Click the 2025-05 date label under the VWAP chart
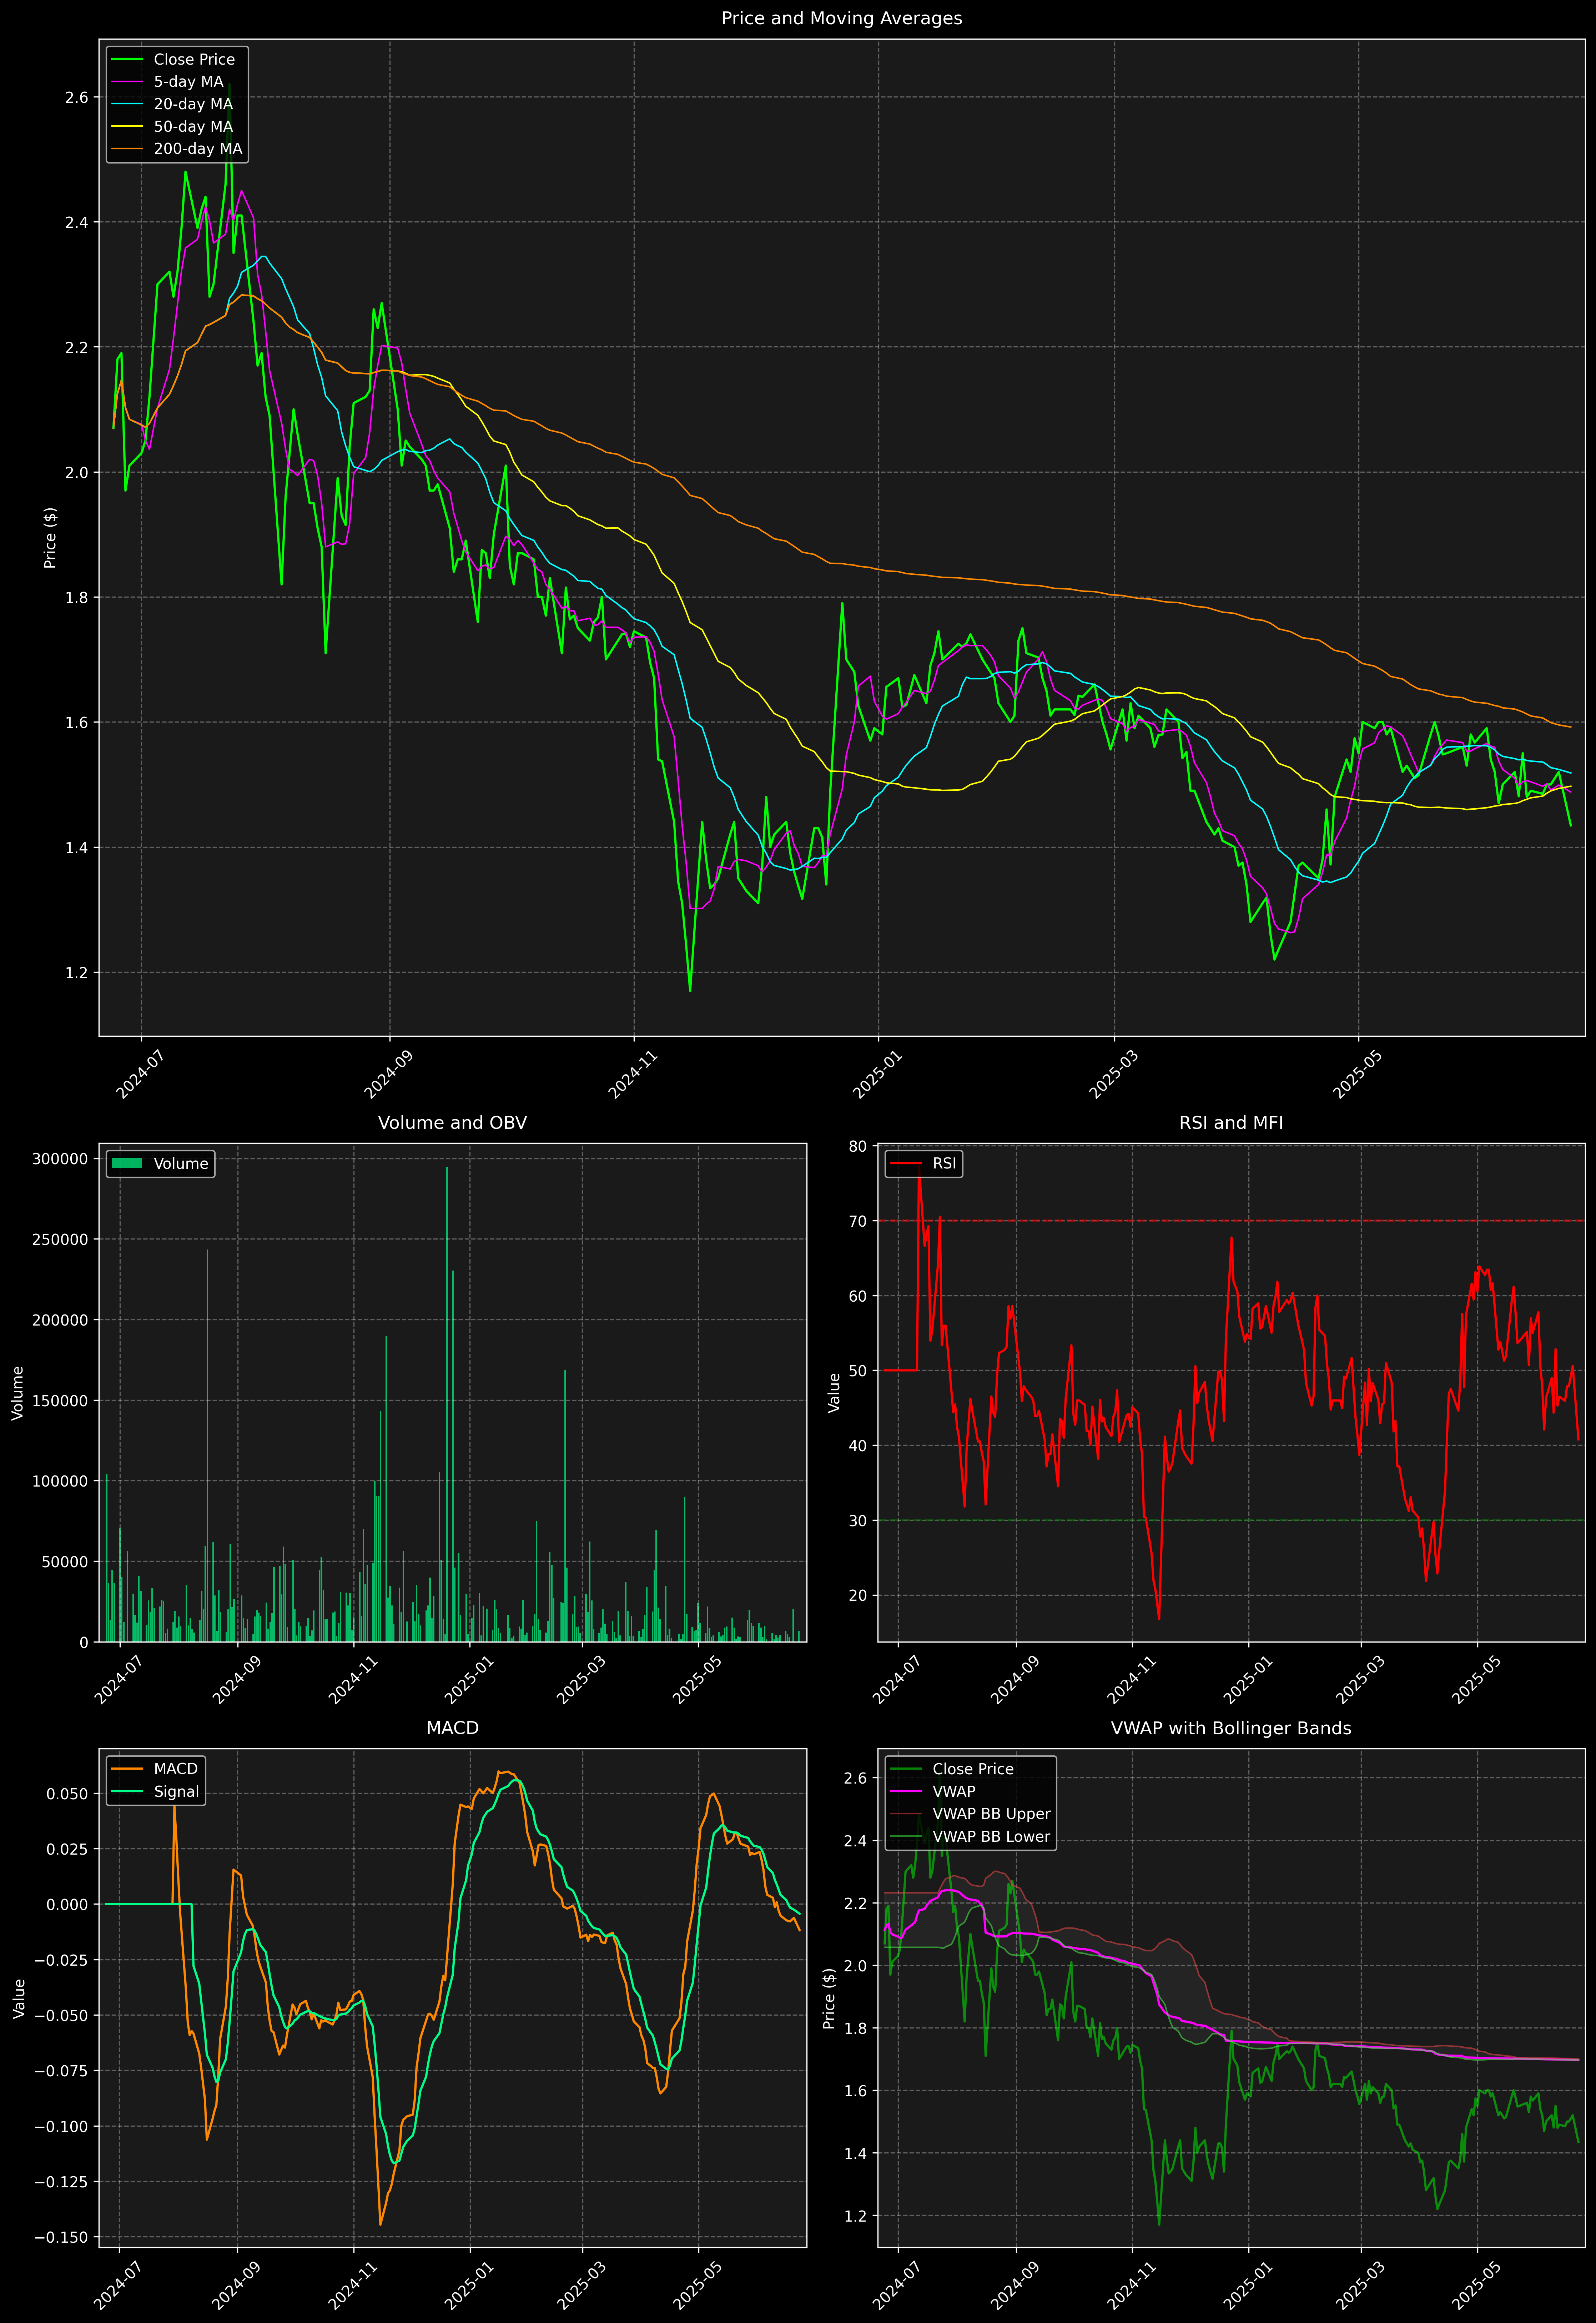1596x2323 pixels. tap(1476, 2286)
